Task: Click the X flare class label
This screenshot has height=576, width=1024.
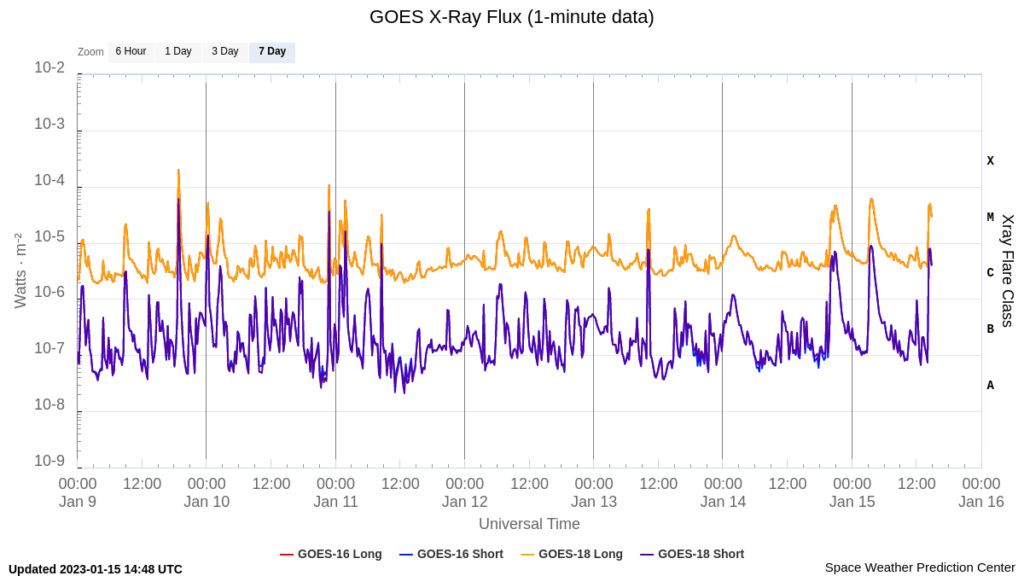Action: click(990, 160)
